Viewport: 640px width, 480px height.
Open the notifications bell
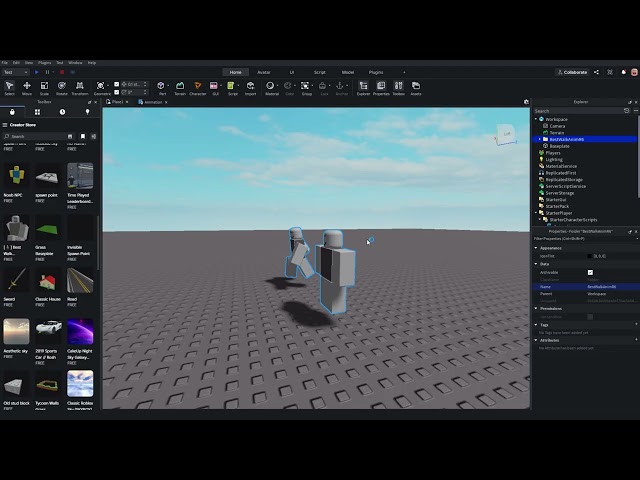pyautogui.click(x=624, y=72)
